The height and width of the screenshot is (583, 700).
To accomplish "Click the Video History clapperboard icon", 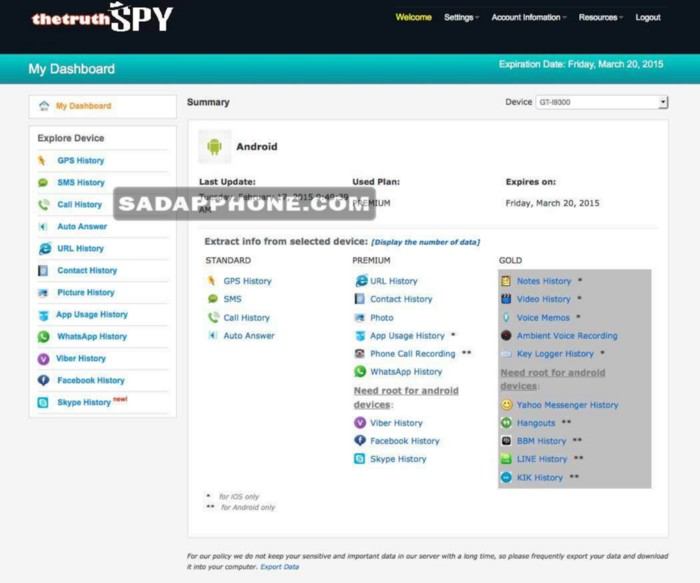I will [506, 299].
